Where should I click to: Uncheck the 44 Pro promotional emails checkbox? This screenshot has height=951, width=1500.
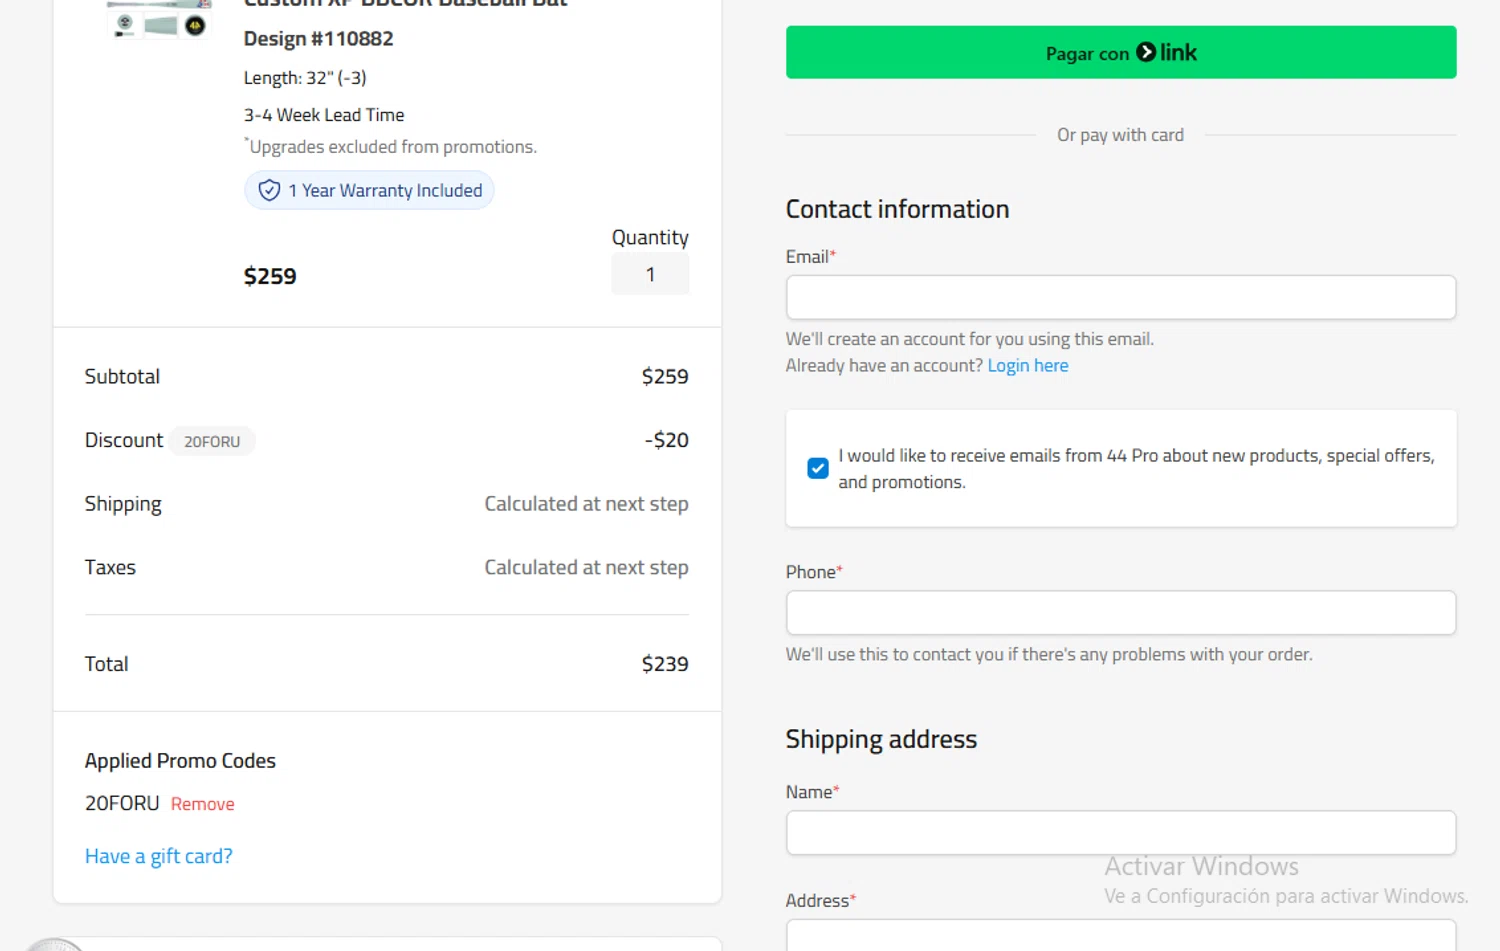(x=818, y=468)
